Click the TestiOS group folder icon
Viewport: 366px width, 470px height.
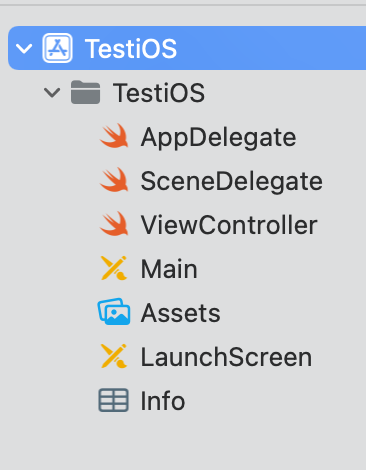85,92
